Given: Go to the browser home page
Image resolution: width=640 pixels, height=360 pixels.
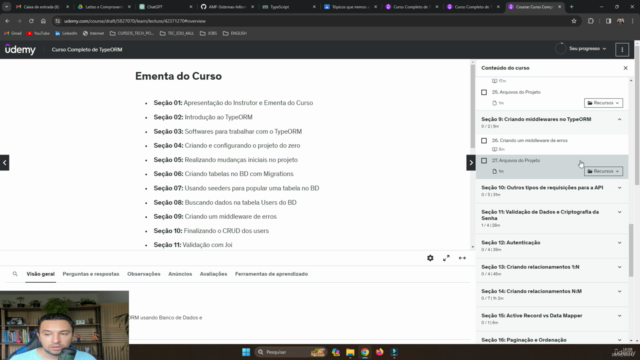Looking at the screenshot, I should pos(43,21).
